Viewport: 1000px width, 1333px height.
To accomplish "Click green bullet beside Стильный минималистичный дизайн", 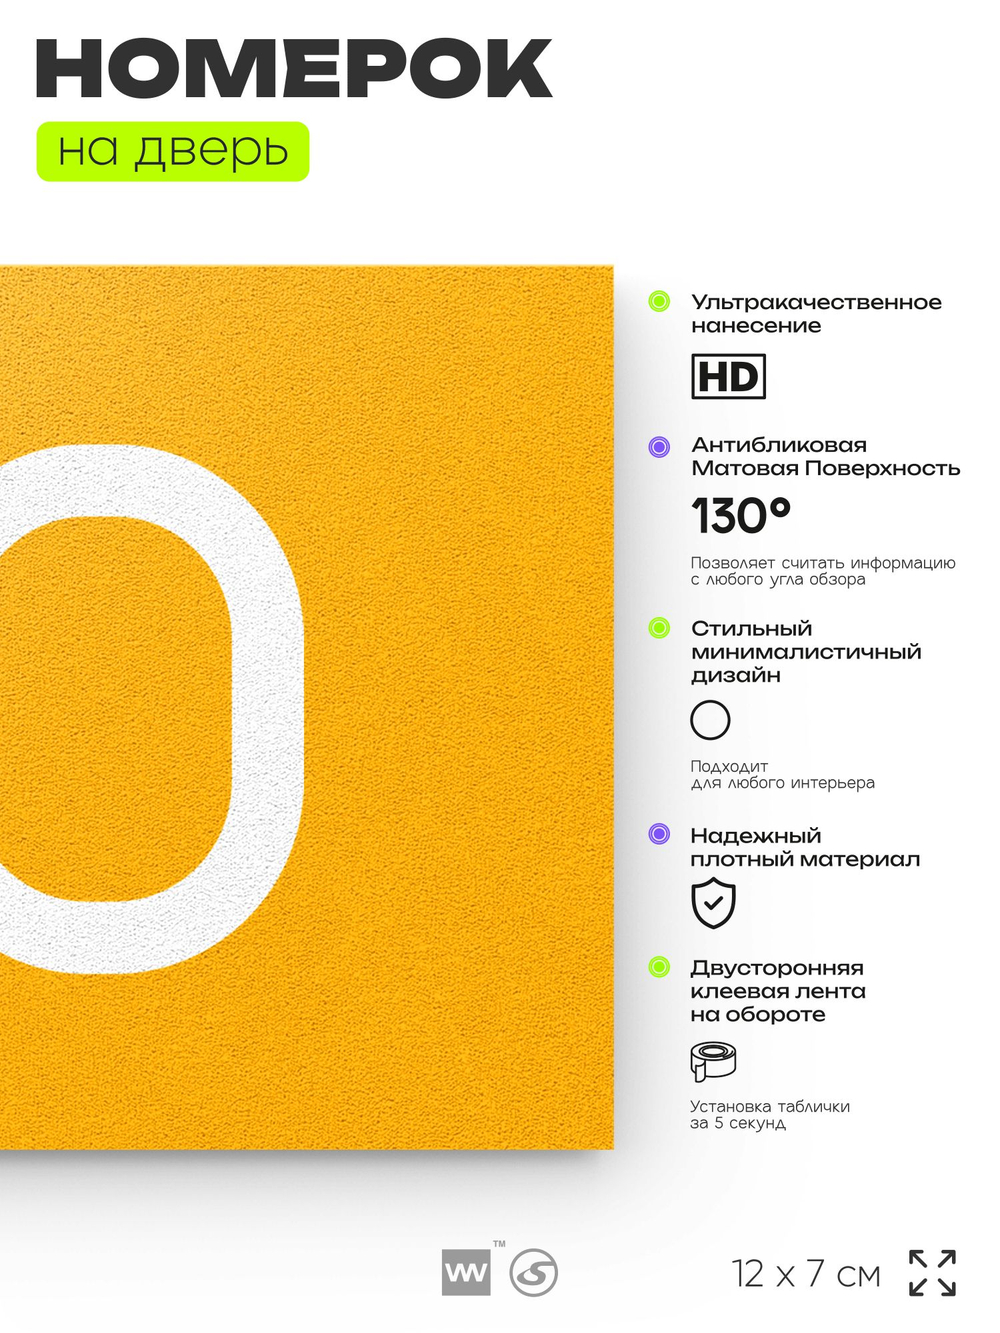I will click(x=659, y=628).
